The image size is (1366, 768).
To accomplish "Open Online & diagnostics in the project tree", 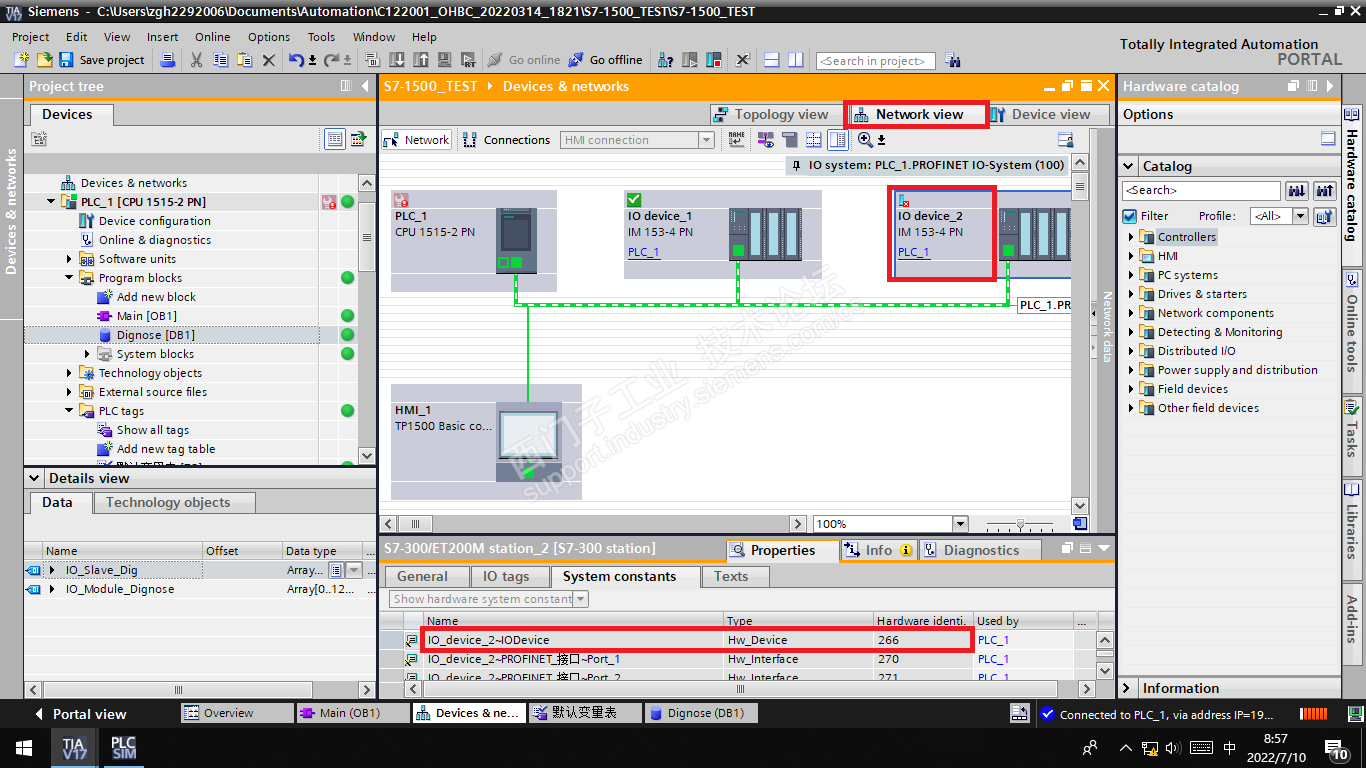I will (155, 240).
